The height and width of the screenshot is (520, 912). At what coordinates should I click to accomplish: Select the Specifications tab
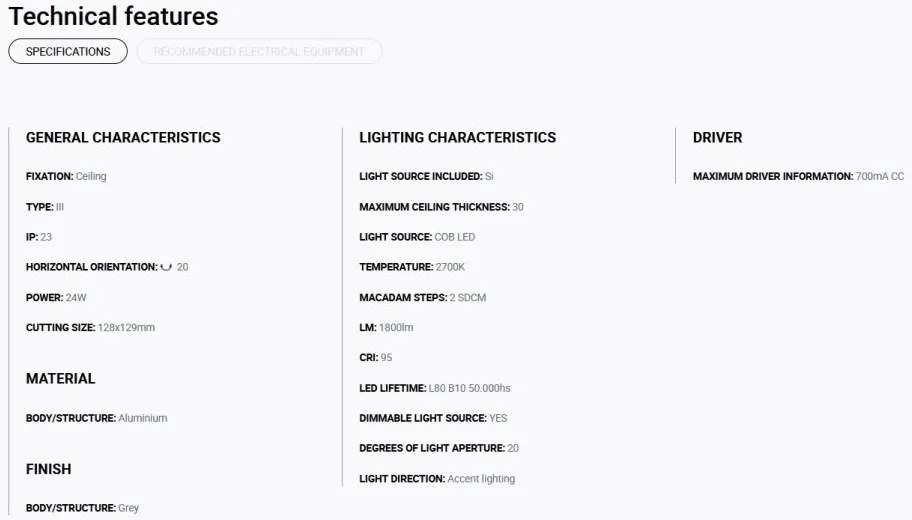[x=68, y=51]
